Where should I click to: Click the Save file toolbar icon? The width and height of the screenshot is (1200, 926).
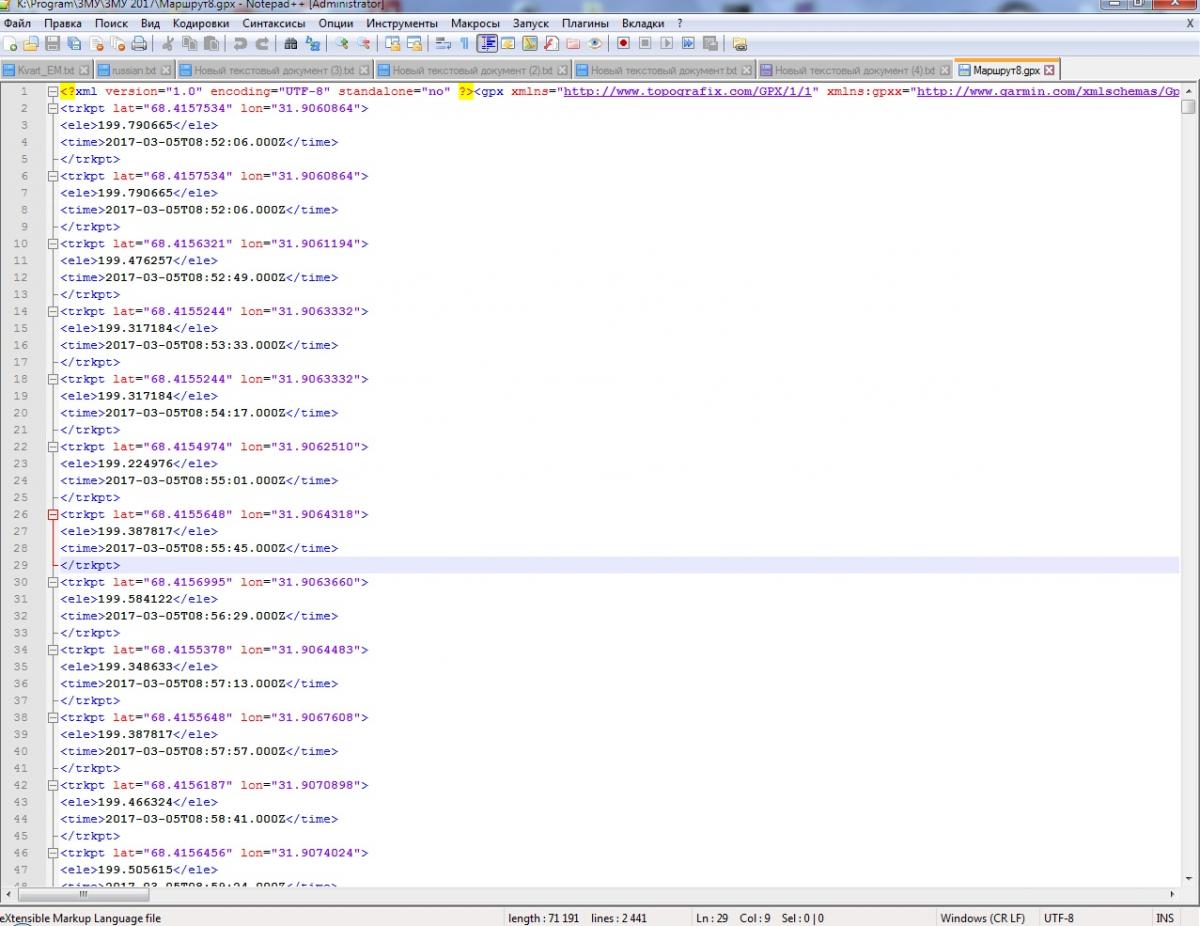click(53, 44)
